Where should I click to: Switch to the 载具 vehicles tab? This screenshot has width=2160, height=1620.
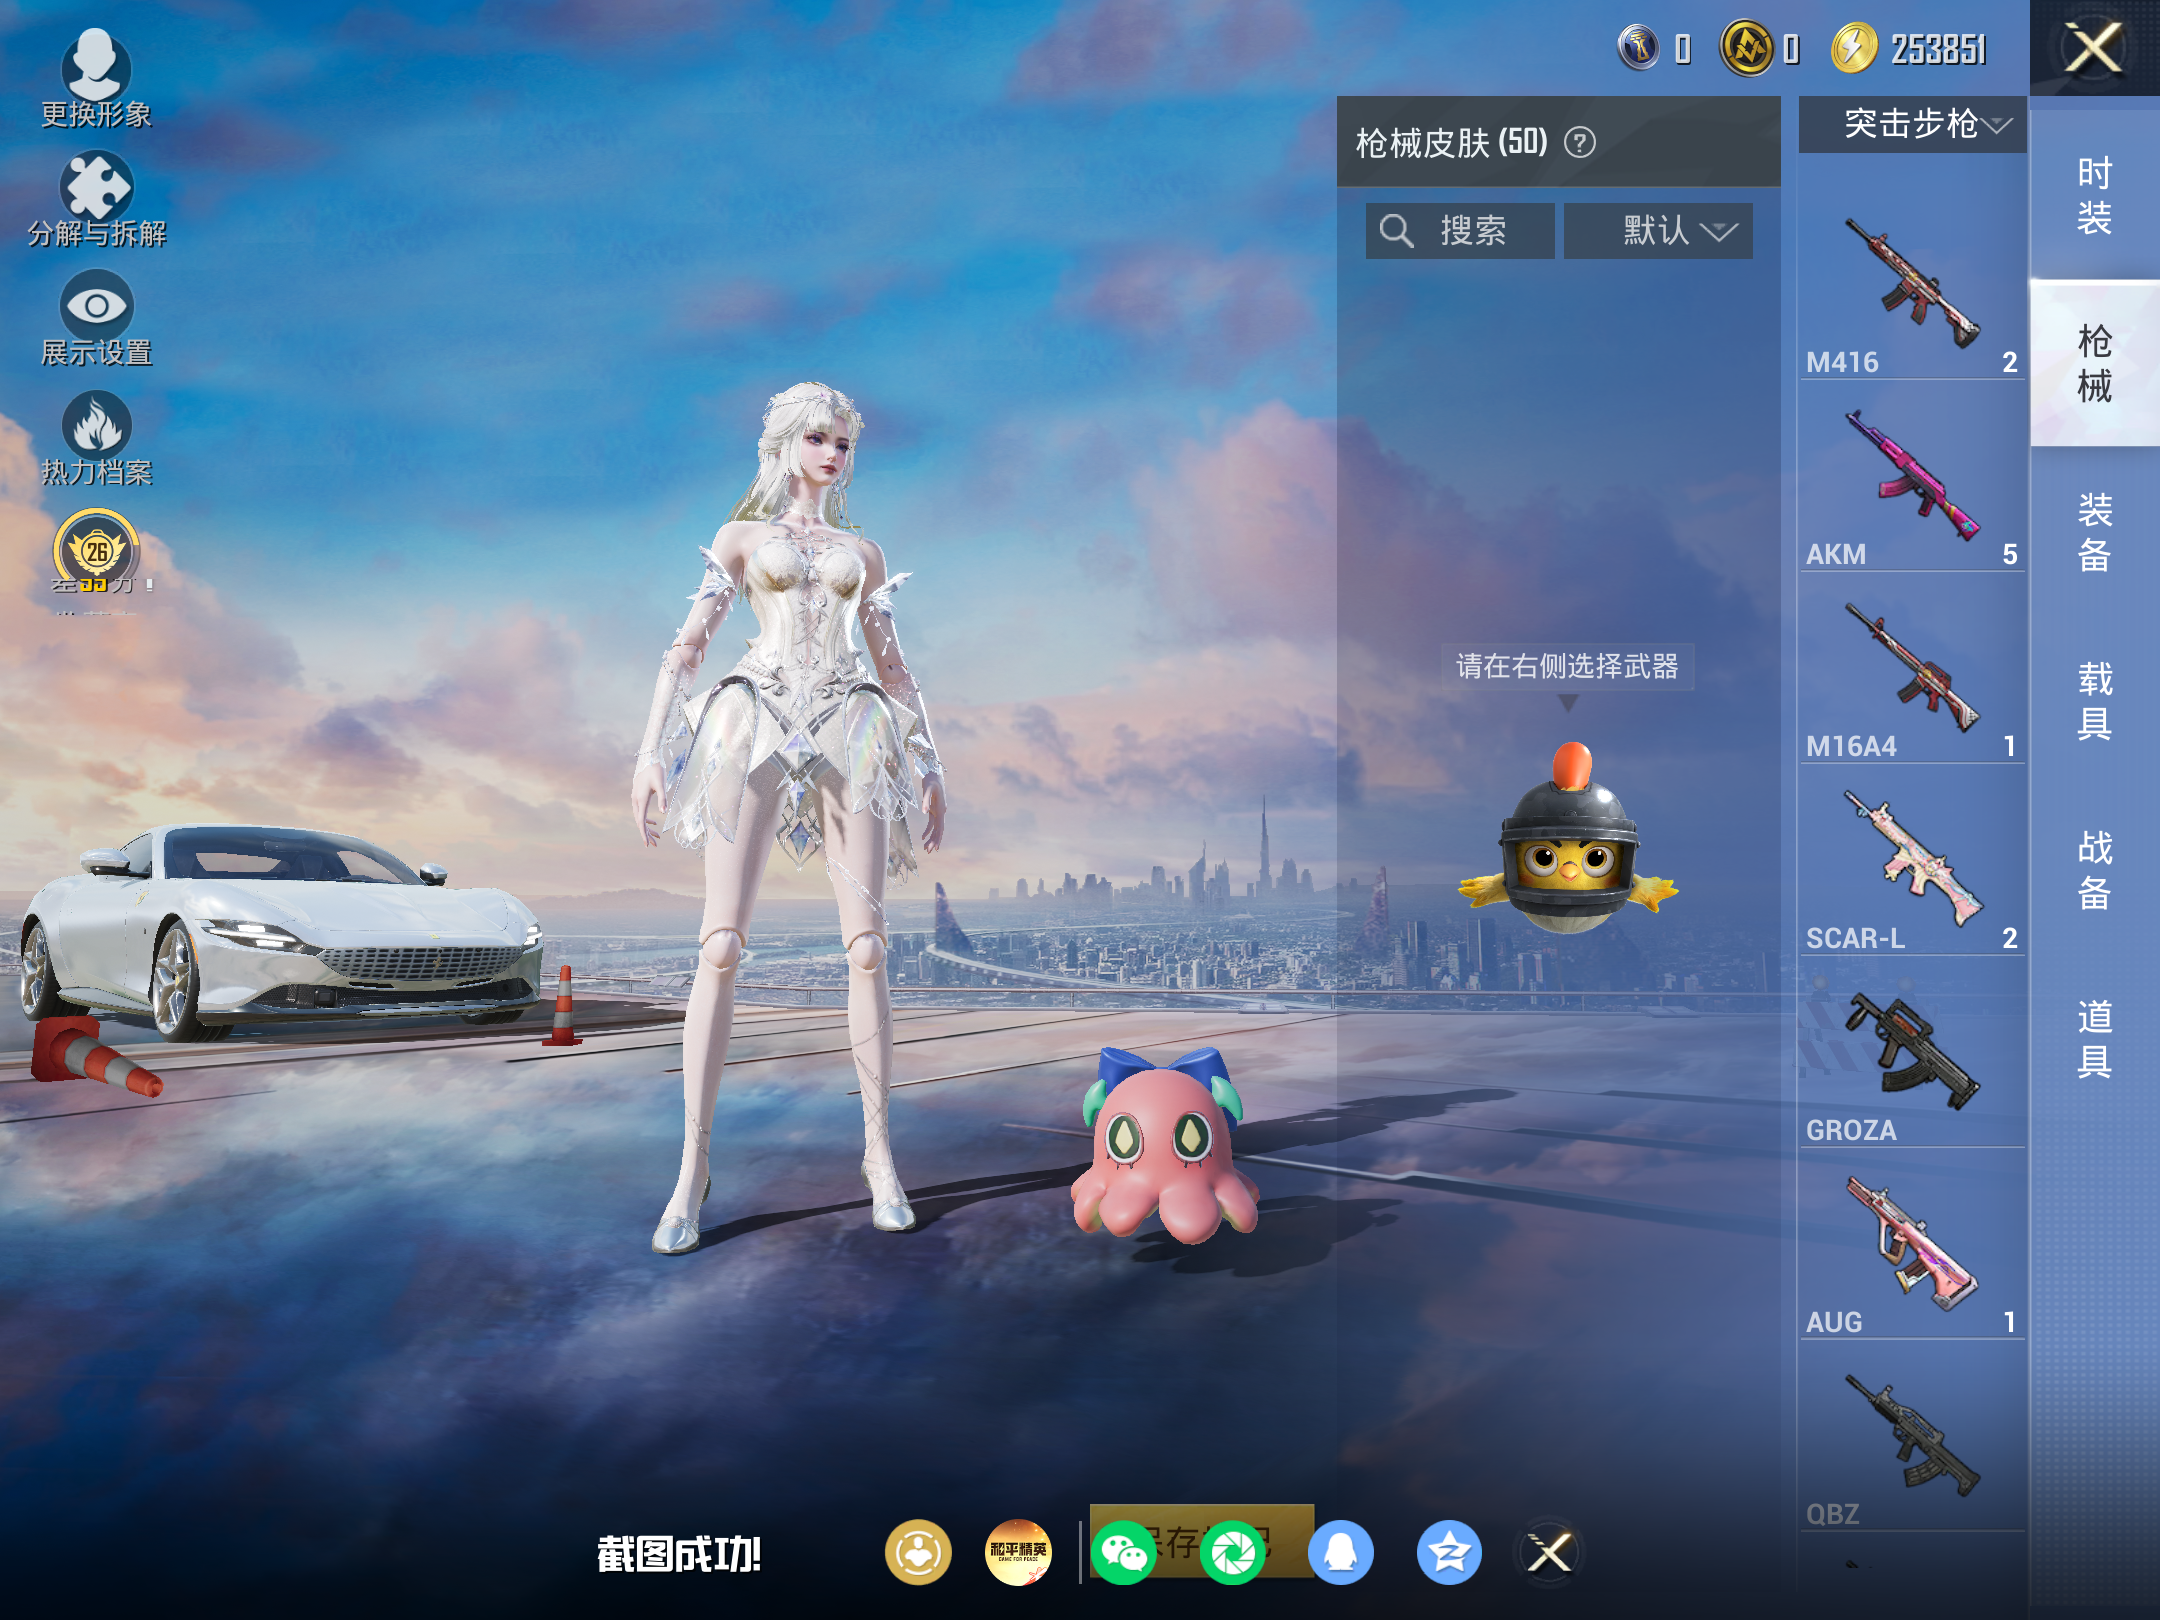[2095, 700]
